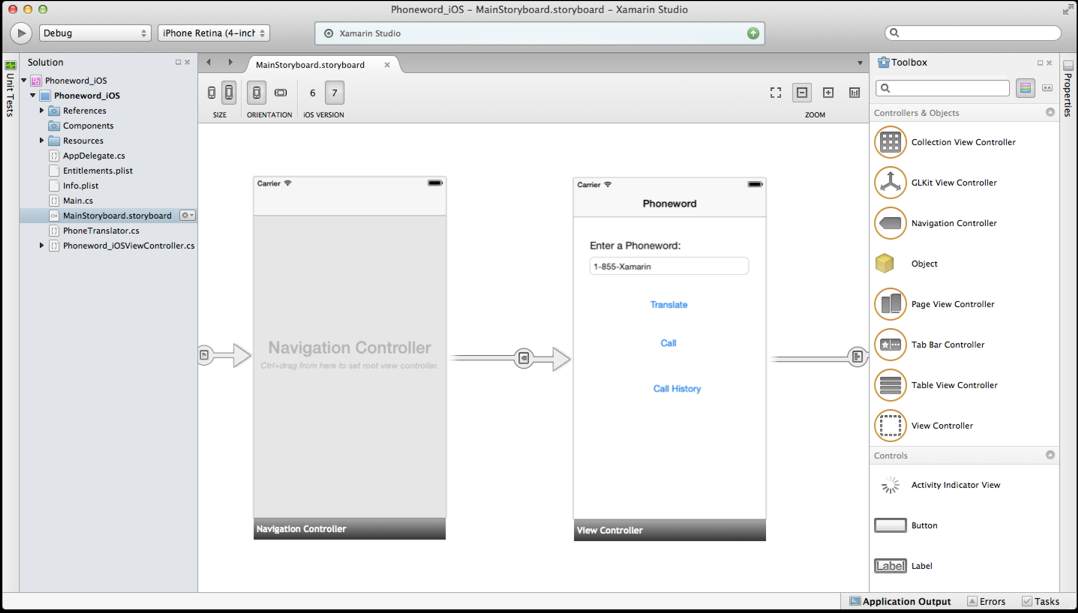Screen dimensions: 1078x613
Task: Expand the References folder
Action: click(41, 111)
